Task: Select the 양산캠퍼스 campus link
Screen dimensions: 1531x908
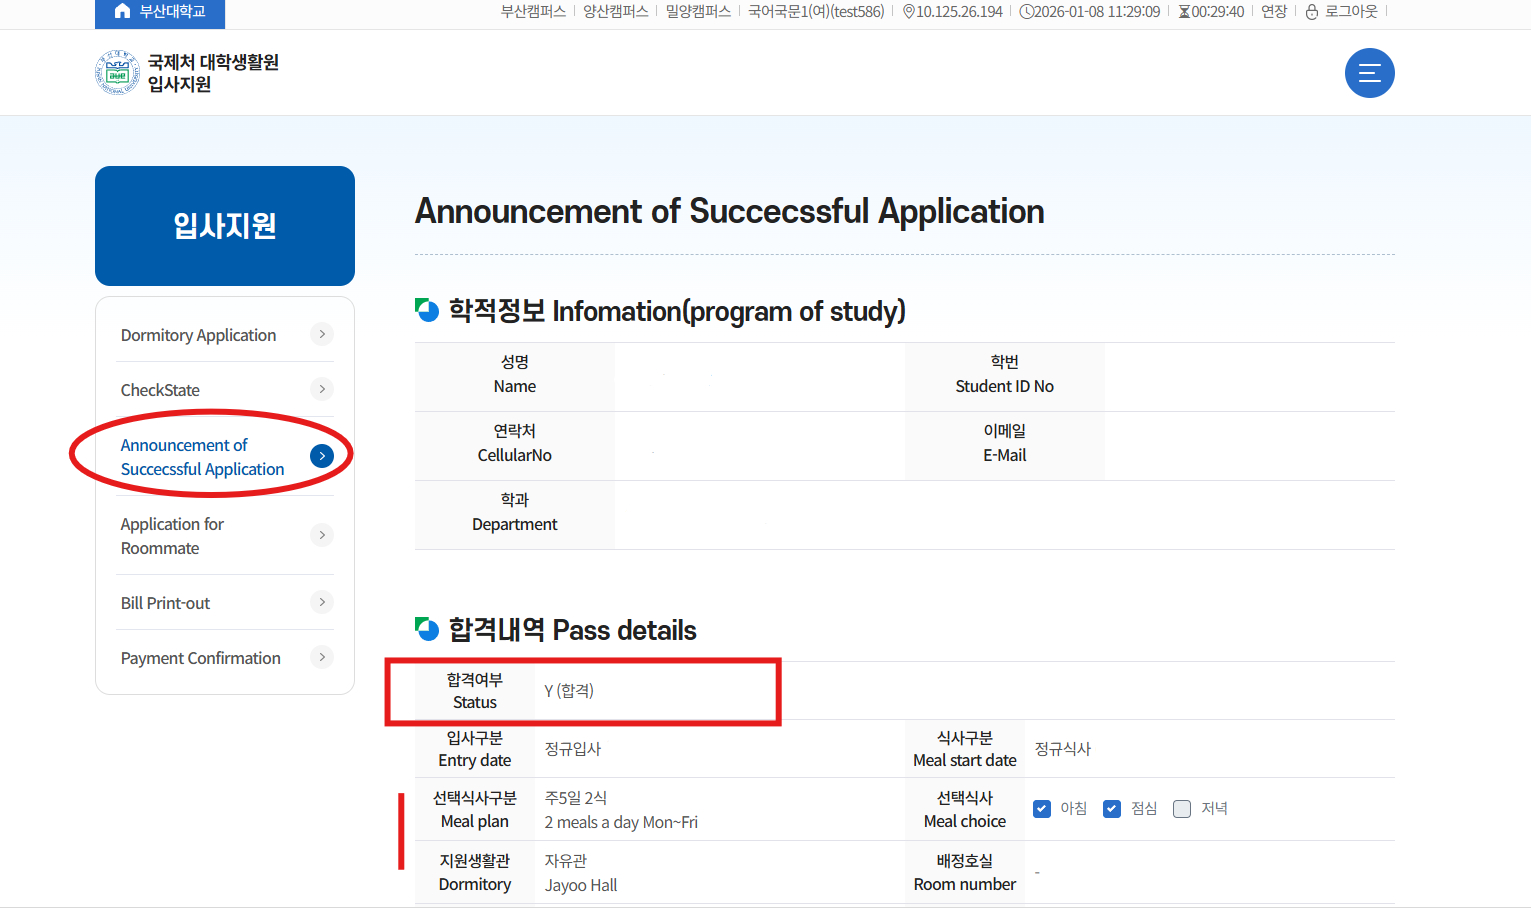Action: click(x=616, y=12)
